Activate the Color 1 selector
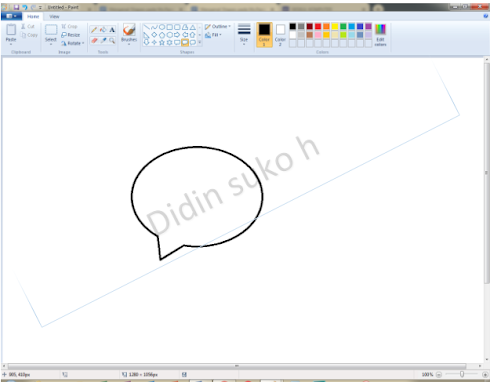The height and width of the screenshot is (382, 490). click(264, 35)
